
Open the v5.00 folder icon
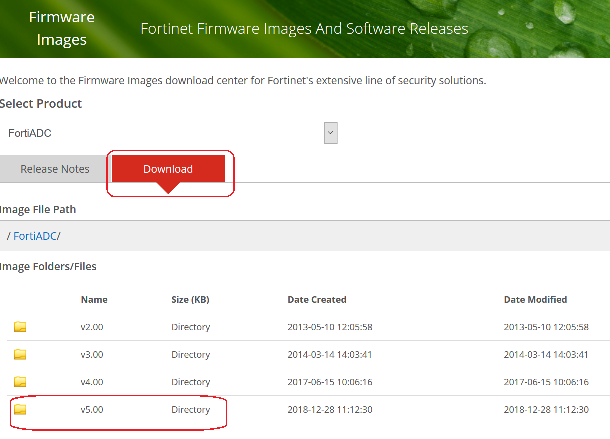[20, 410]
